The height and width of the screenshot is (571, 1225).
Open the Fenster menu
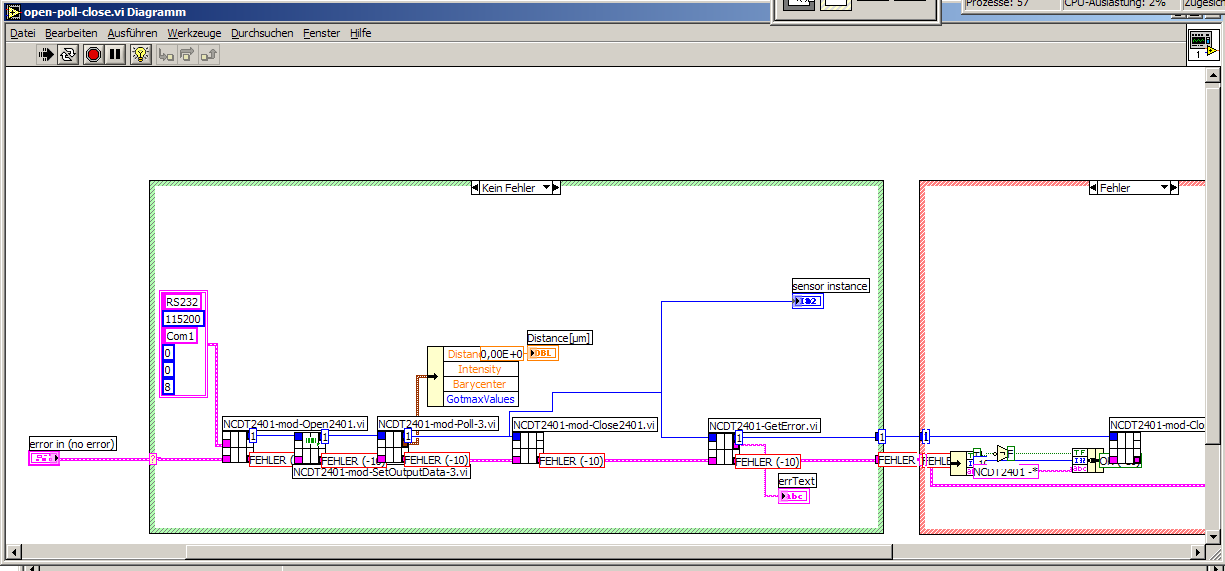(x=322, y=33)
